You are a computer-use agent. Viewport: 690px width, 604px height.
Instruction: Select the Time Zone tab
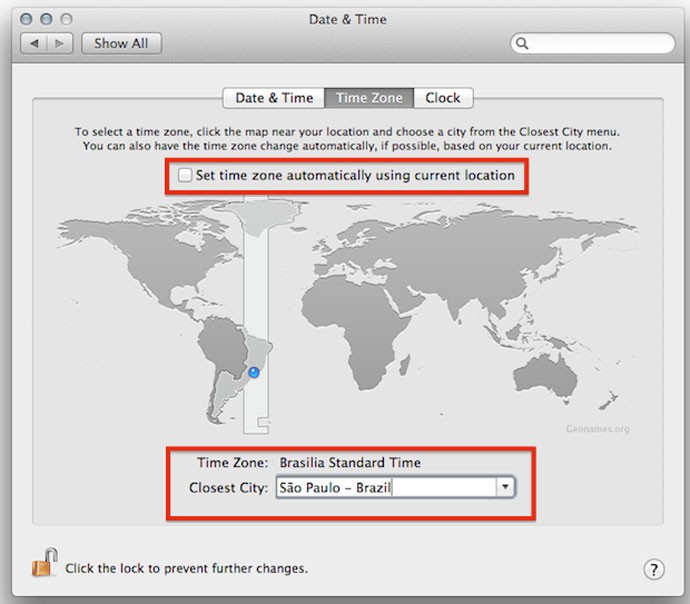click(369, 98)
